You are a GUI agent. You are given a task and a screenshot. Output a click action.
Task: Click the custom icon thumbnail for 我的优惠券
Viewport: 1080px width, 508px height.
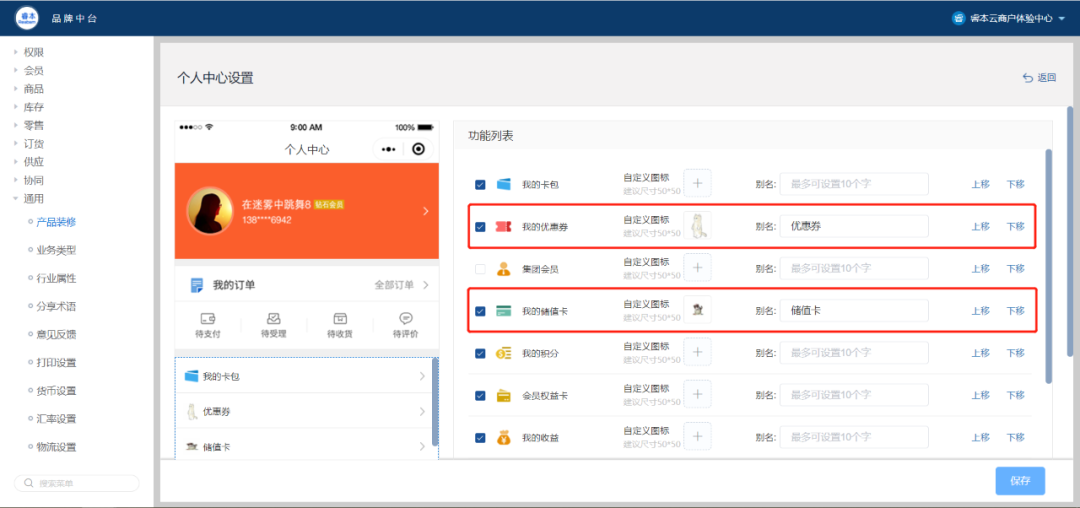click(x=697, y=225)
